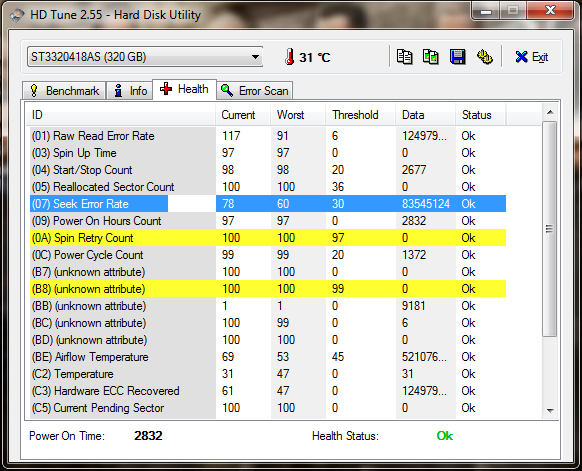Select the Start/Stop Count row

pos(268,170)
